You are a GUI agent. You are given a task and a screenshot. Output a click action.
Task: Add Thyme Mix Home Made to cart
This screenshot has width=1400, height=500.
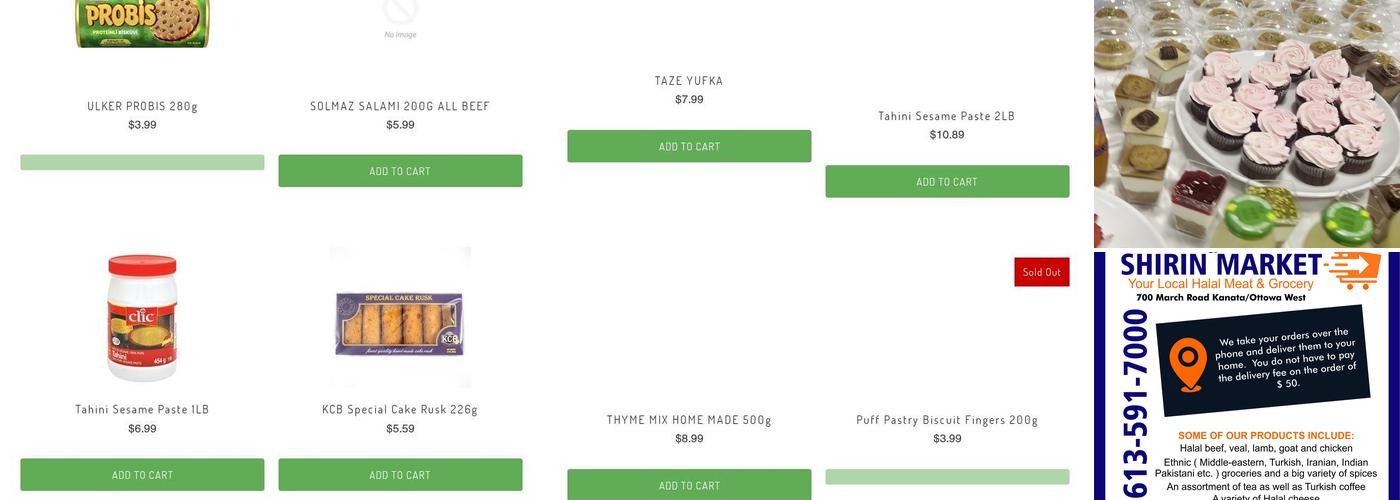coord(689,485)
